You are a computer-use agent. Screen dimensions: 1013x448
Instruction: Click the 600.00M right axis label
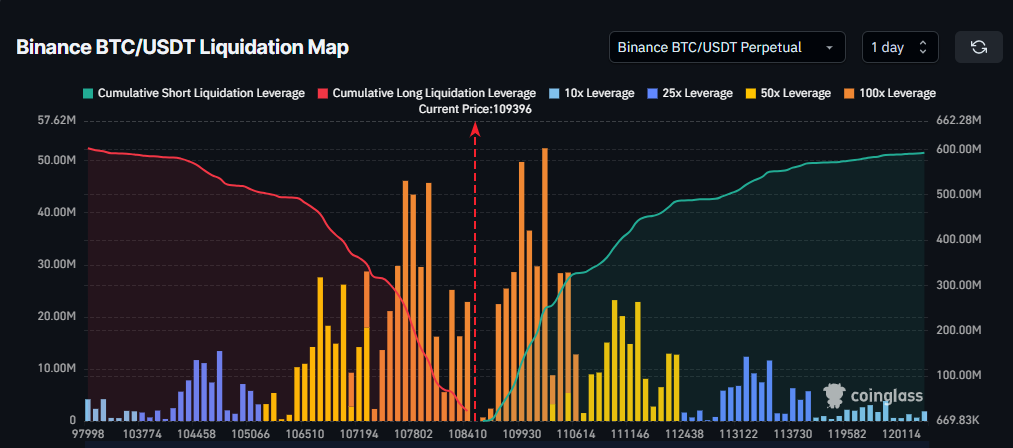[x=957, y=149]
